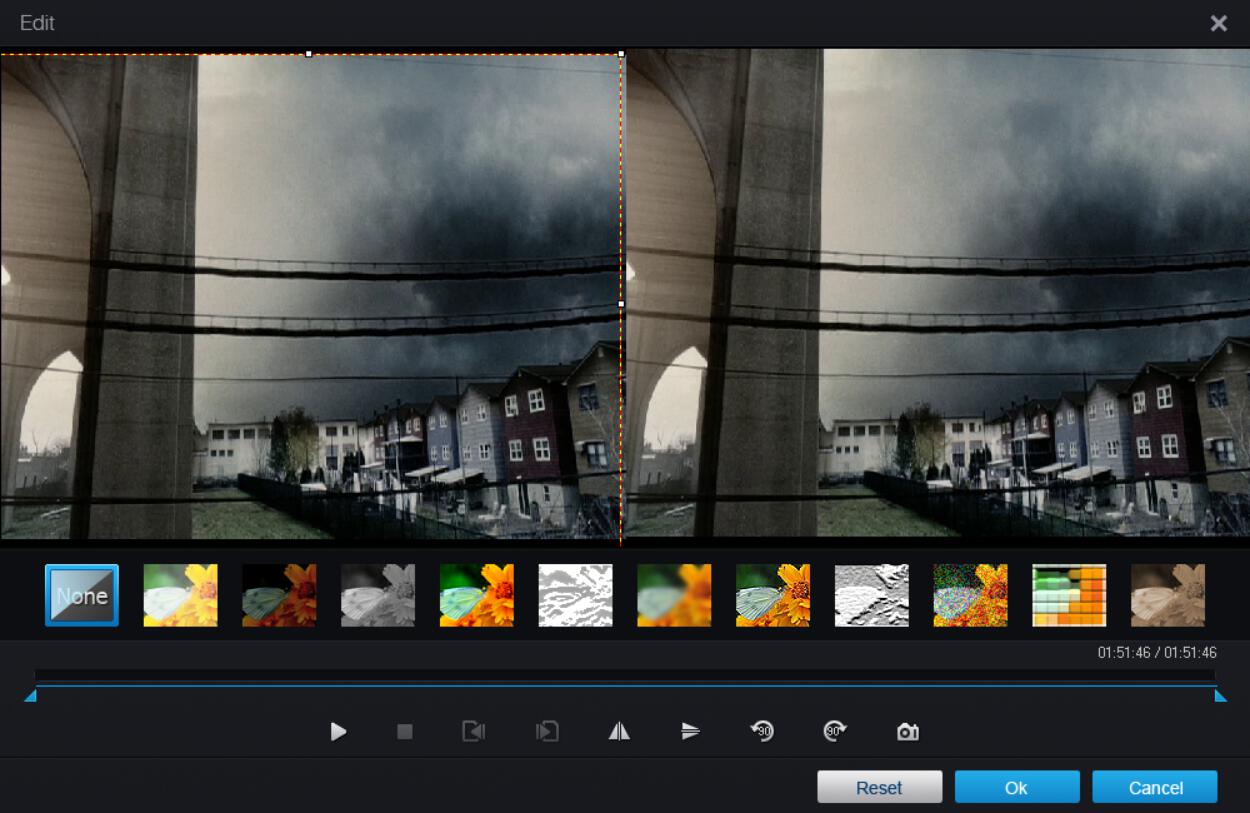The height and width of the screenshot is (813, 1250).
Task: Select the crop handle at top-right corner
Action: click(621, 54)
